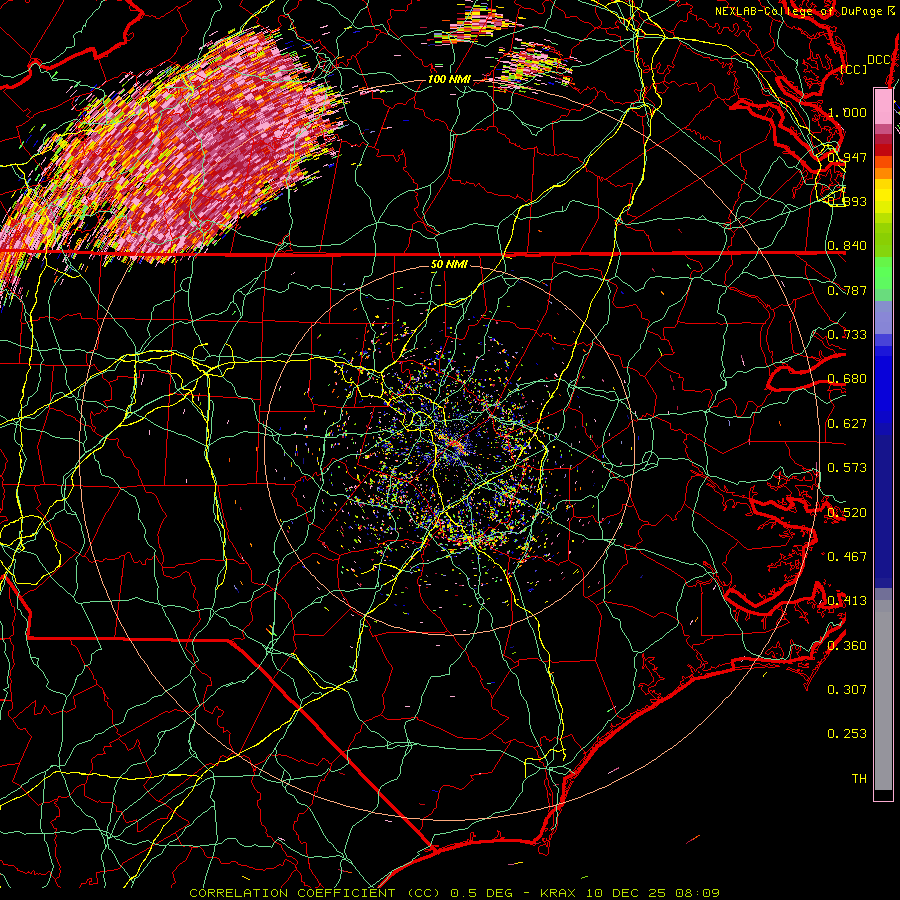Click the Correlation Coefficient KRAX caption at bottom

tap(455, 893)
